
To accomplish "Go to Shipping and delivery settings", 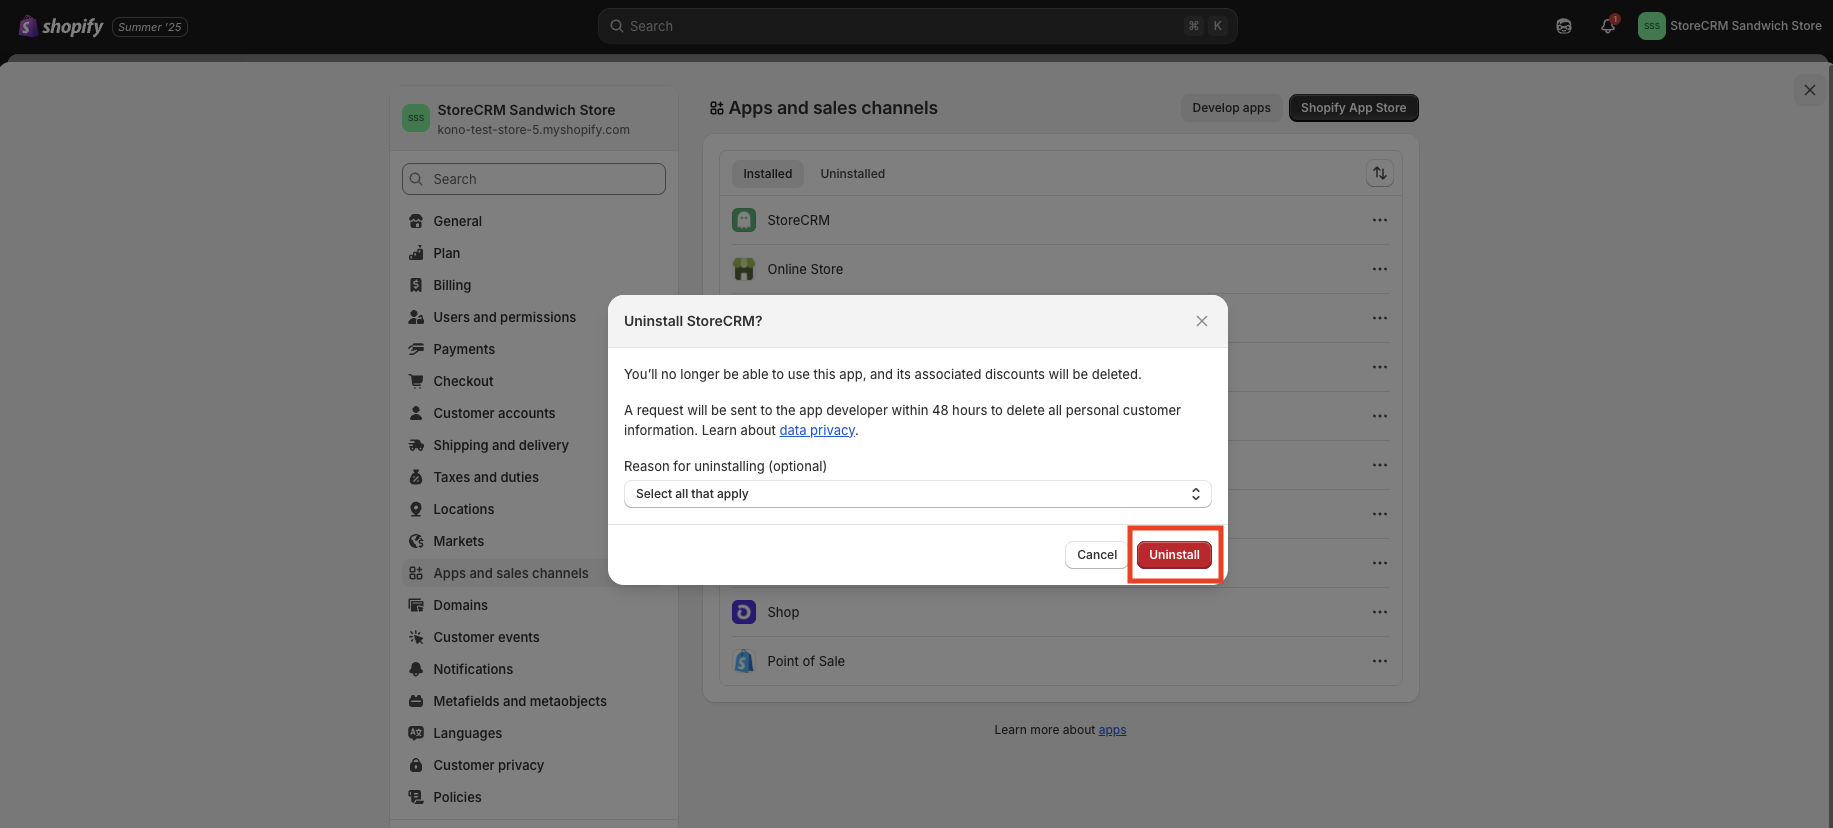I will click(534, 445).
